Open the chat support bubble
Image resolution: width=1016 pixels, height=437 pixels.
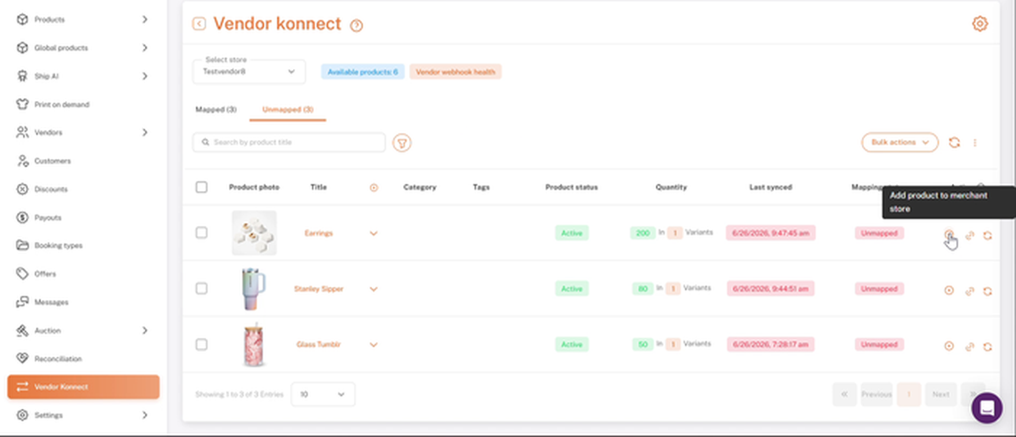click(987, 408)
